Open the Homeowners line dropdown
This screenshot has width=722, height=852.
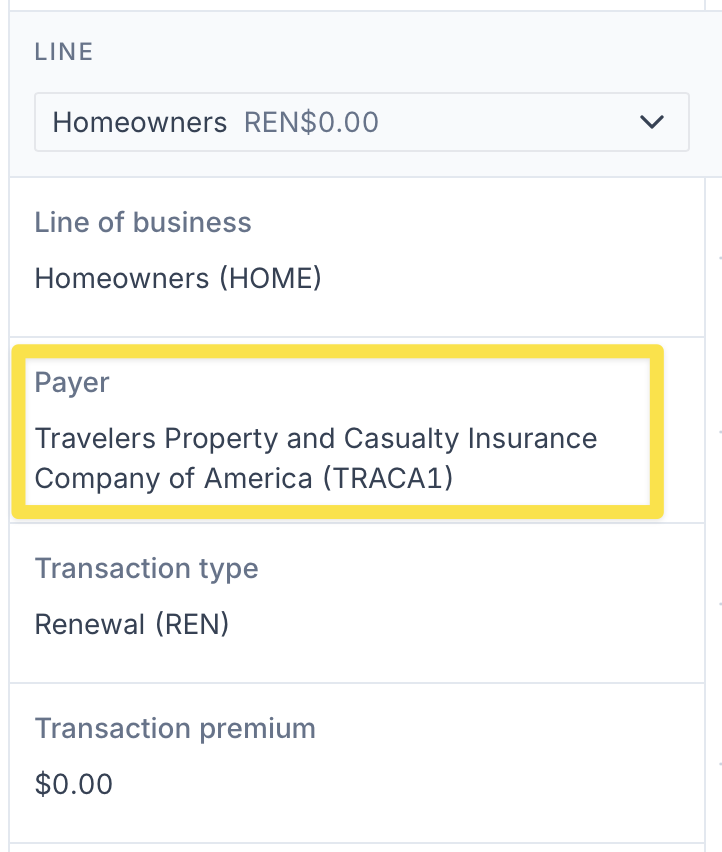[362, 122]
